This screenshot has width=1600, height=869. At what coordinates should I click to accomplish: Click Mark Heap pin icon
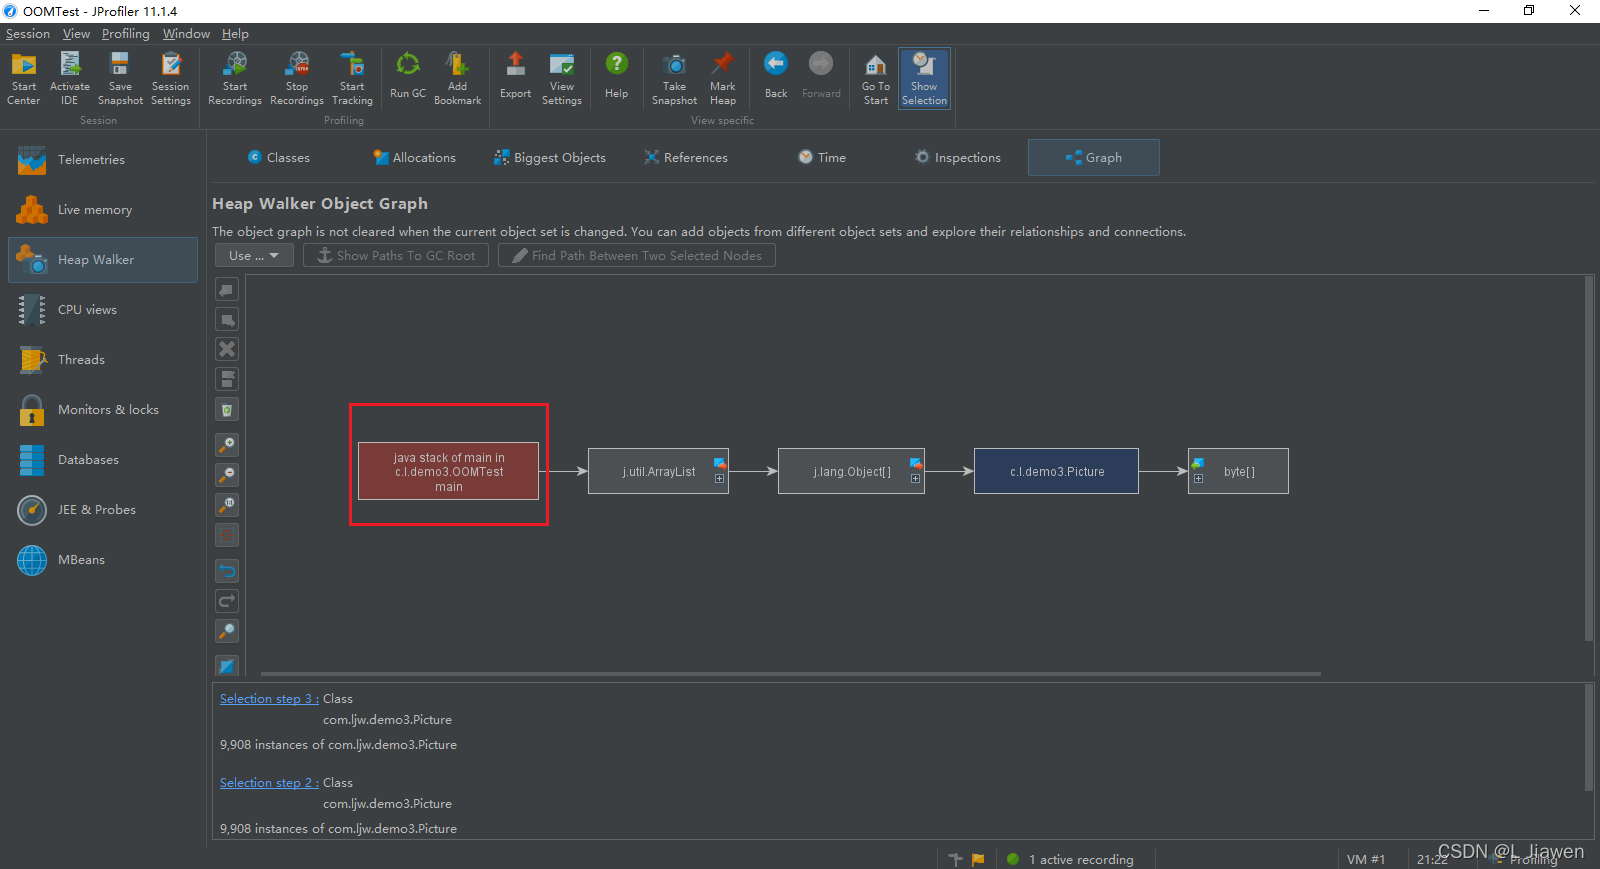723,78
